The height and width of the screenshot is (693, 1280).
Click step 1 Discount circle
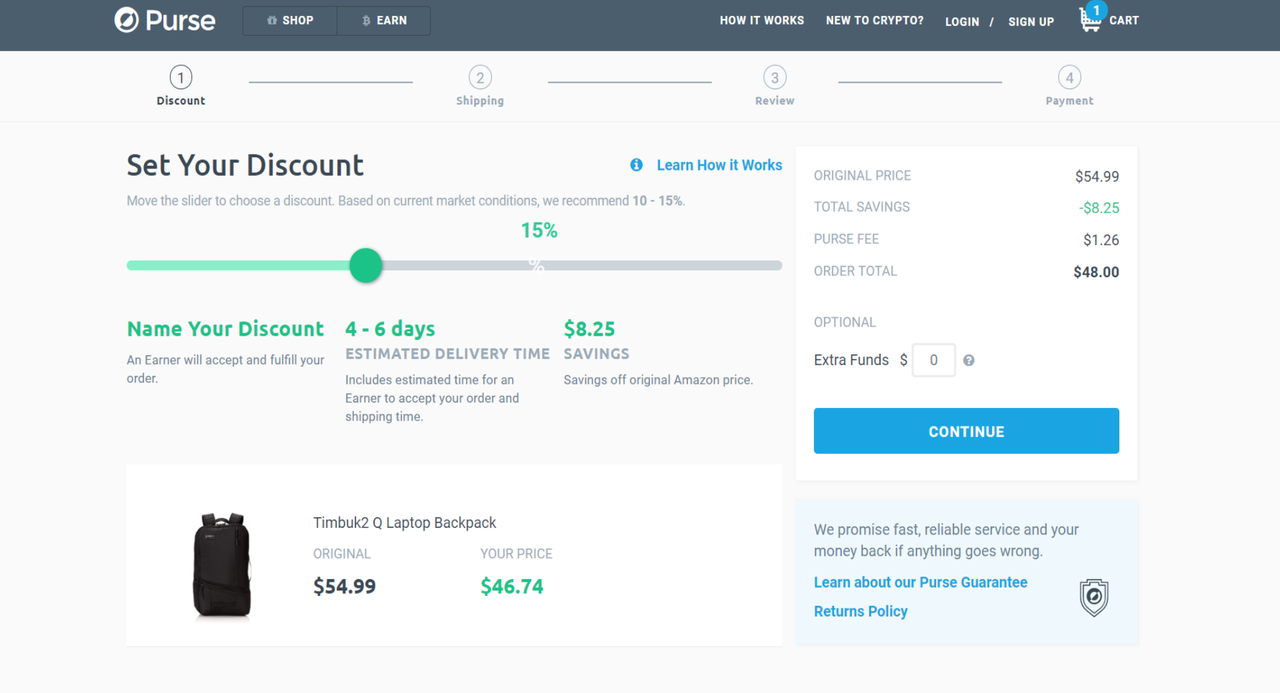tap(180, 78)
